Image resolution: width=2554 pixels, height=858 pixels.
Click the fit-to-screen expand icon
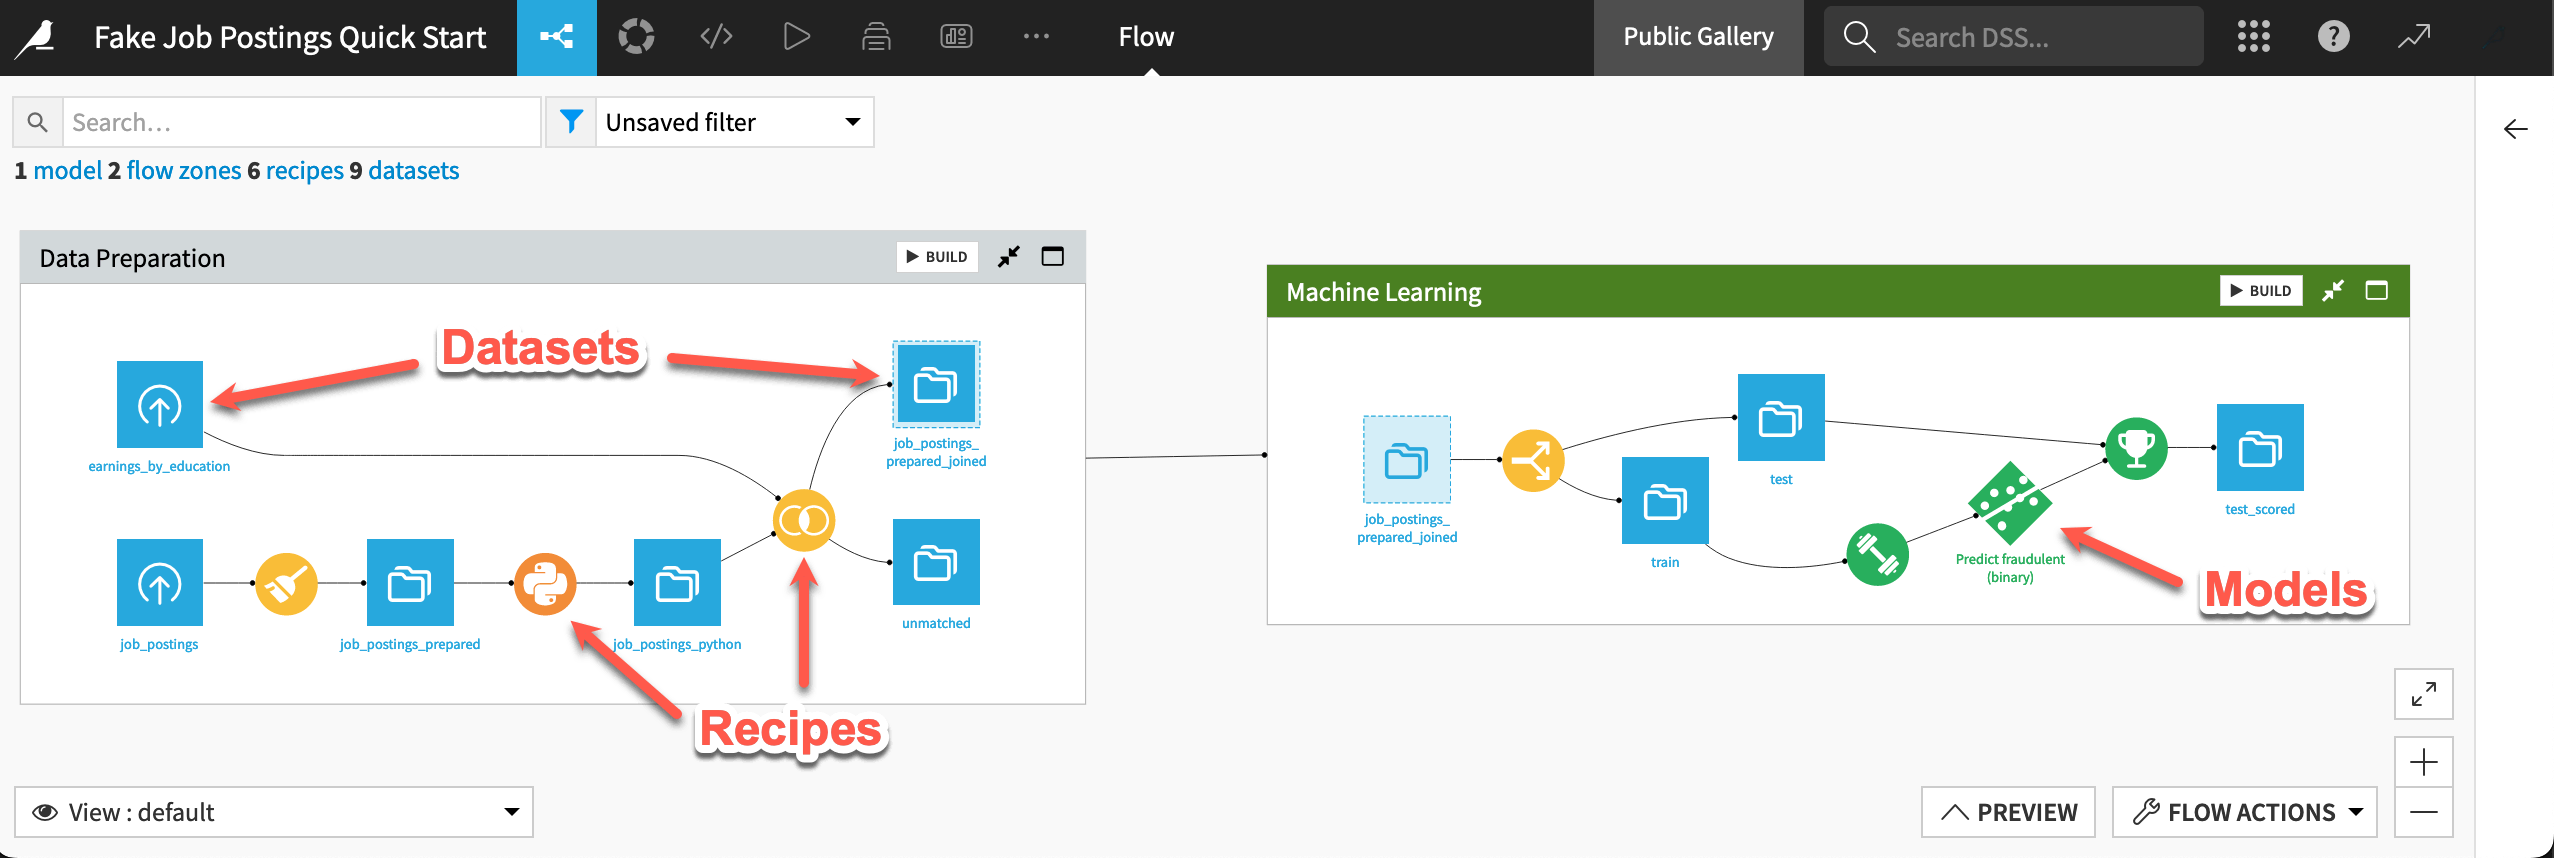(x=2424, y=694)
